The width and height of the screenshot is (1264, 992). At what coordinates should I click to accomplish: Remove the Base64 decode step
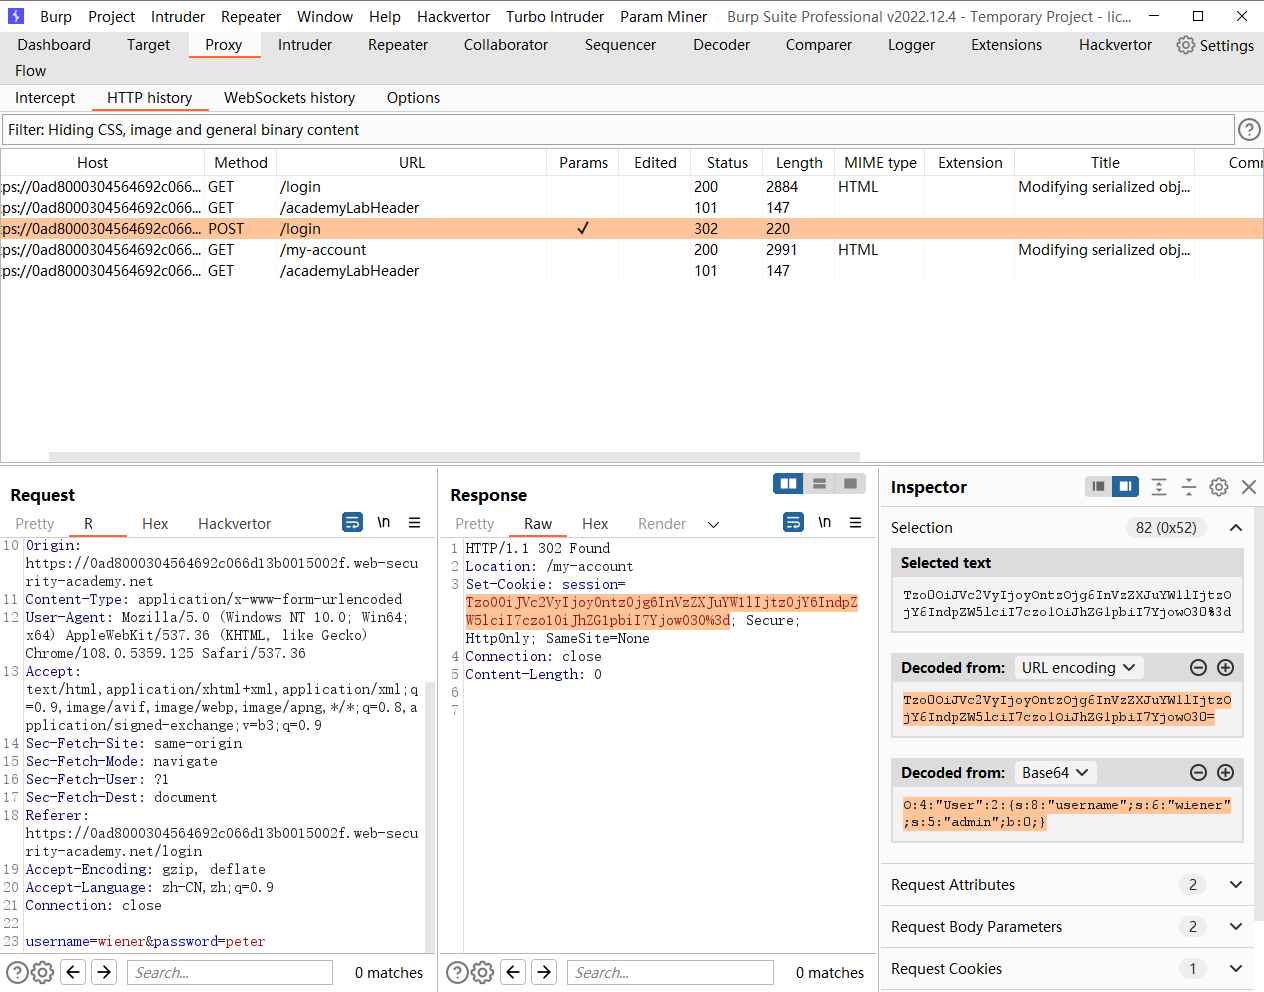coord(1198,772)
